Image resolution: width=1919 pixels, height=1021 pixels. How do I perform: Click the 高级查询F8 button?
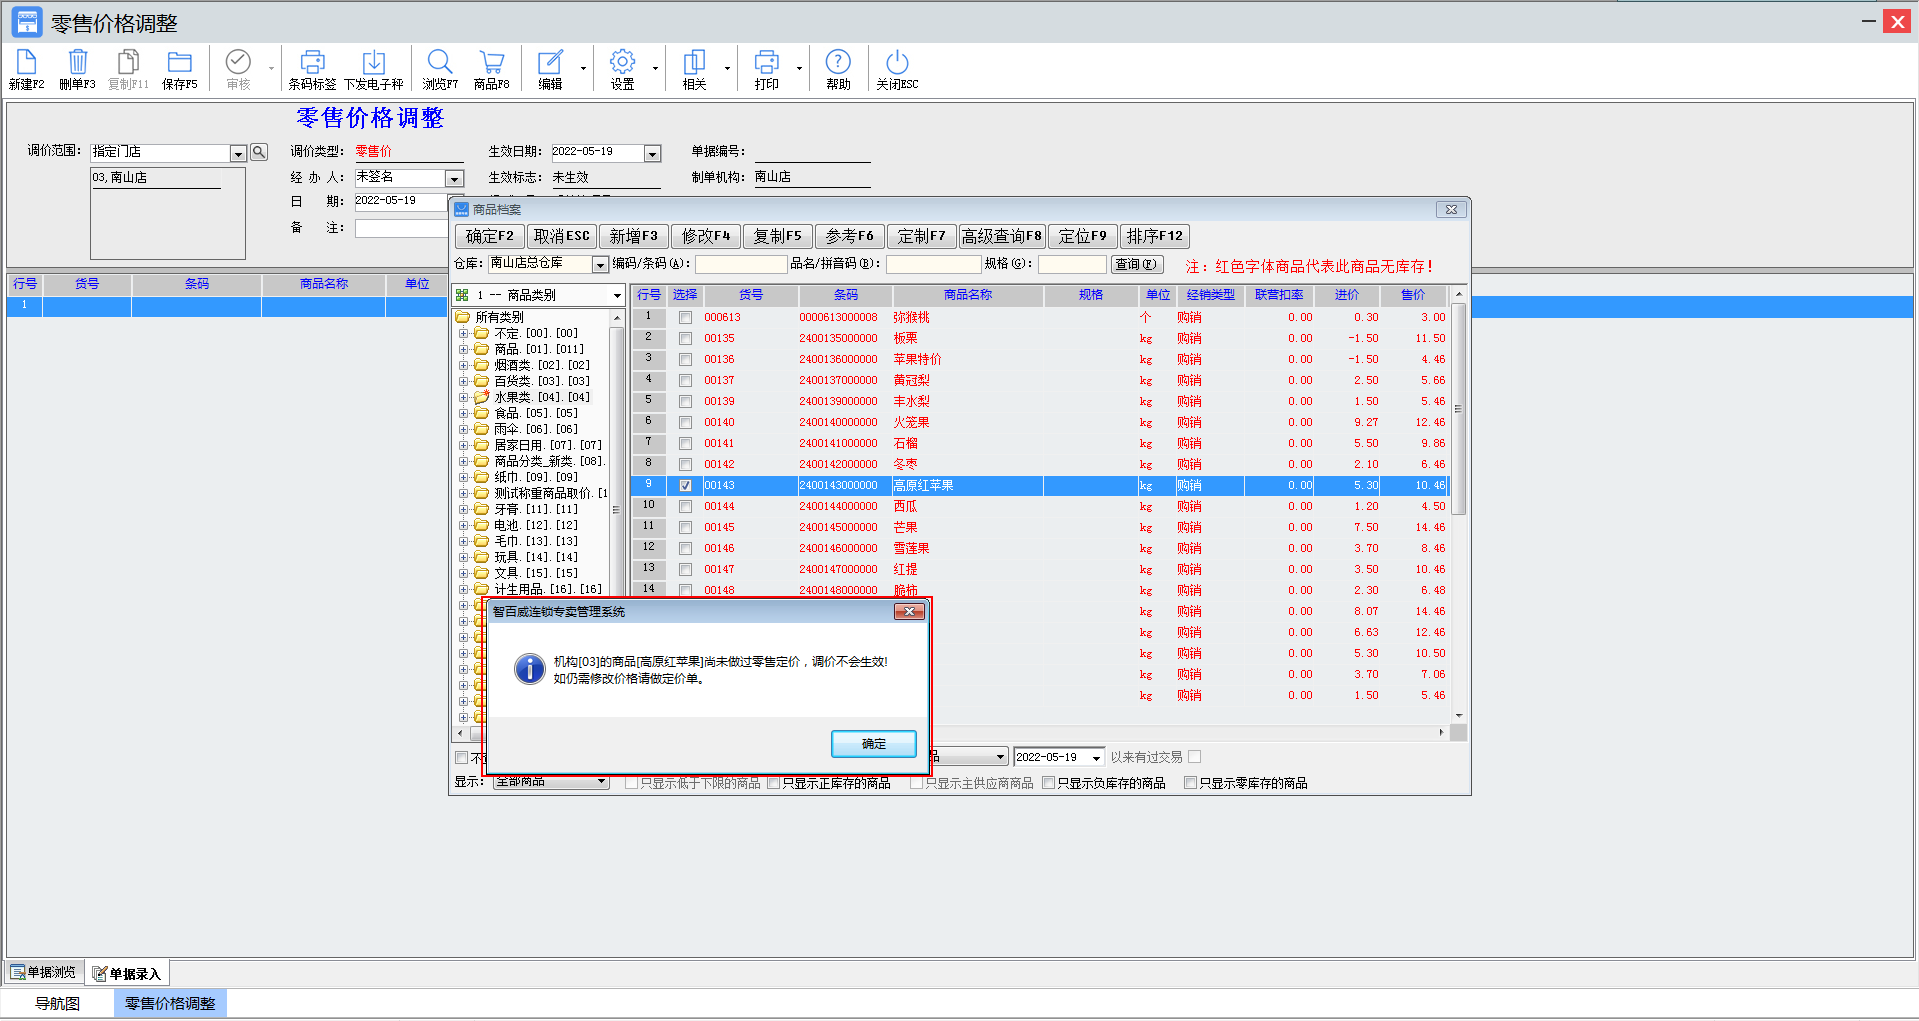(1001, 237)
